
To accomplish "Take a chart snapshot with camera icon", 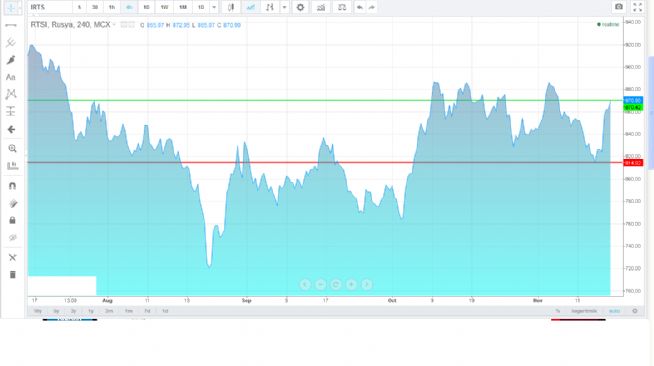I will point(619,7).
